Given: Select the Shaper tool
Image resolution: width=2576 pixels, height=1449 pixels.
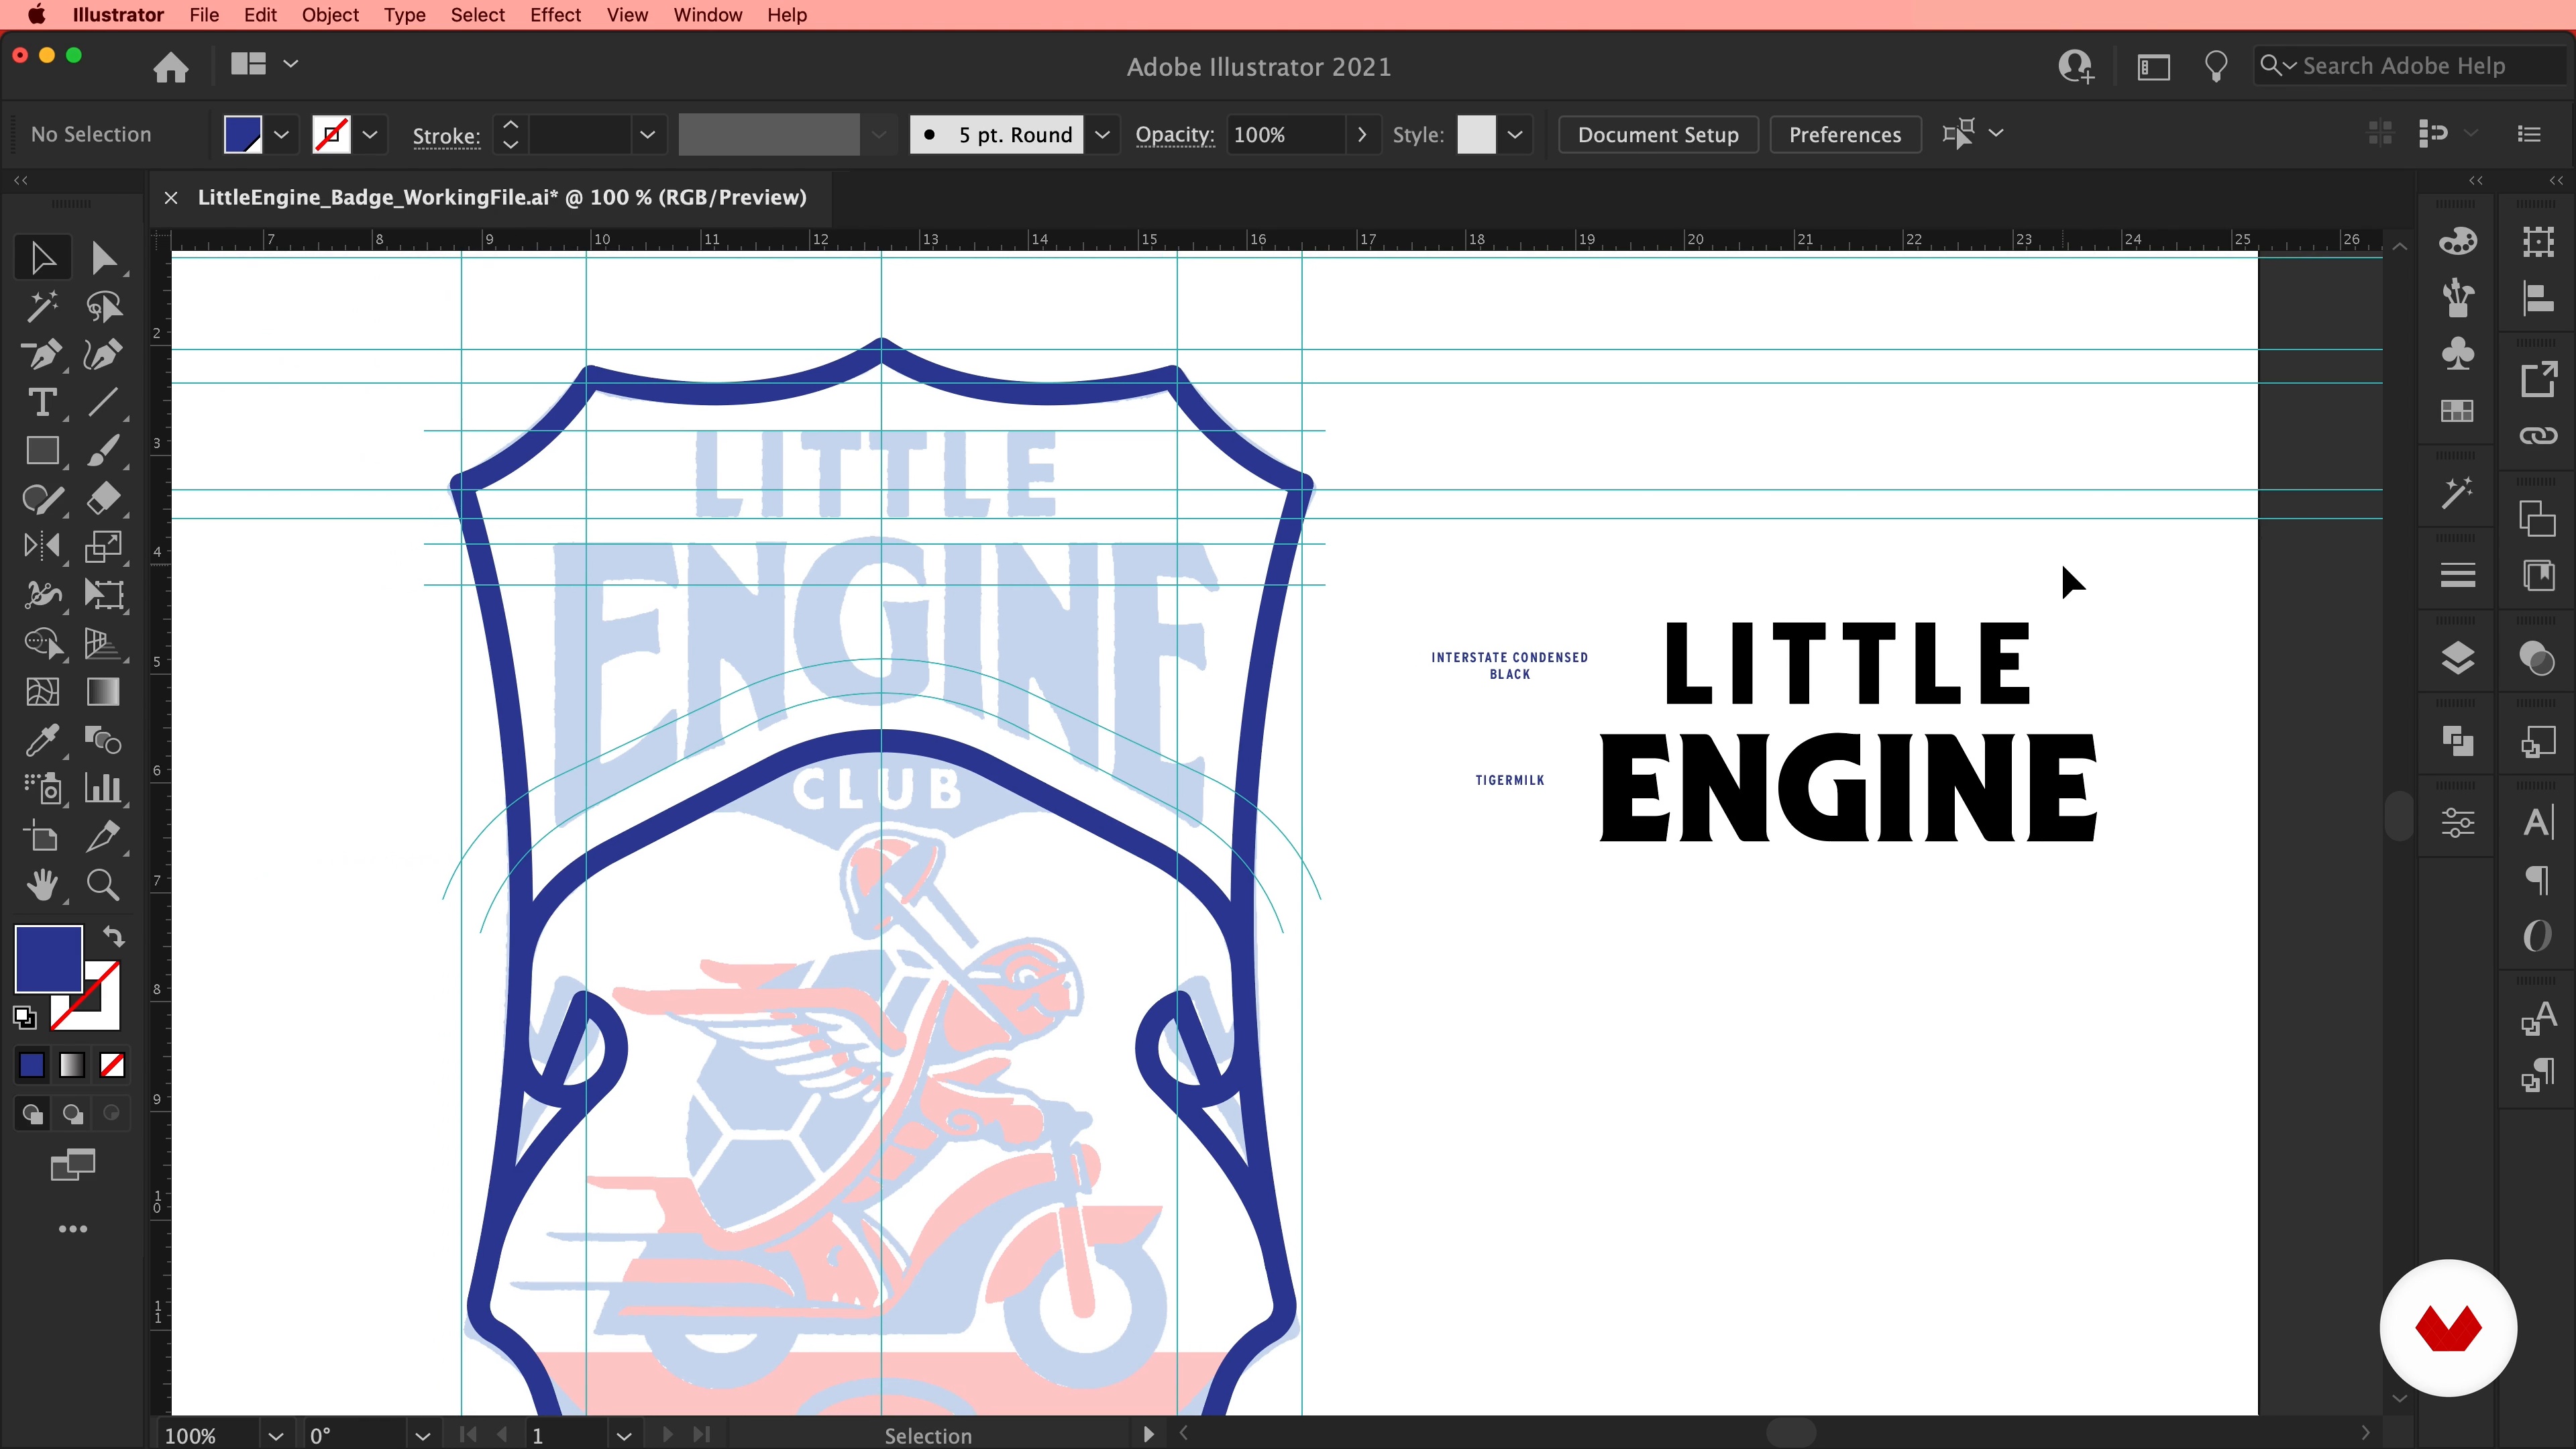Looking at the screenshot, I should coord(42,499).
